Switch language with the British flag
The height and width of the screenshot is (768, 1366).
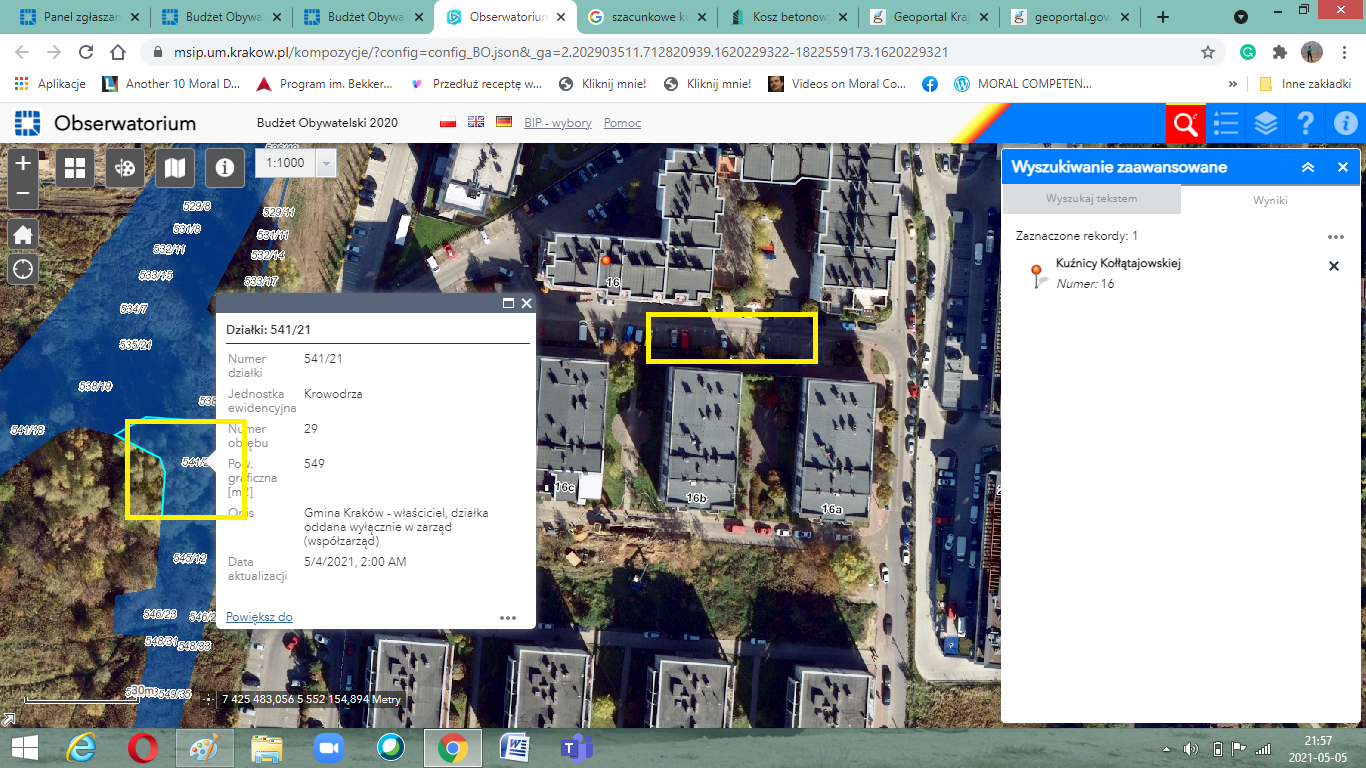click(x=476, y=122)
